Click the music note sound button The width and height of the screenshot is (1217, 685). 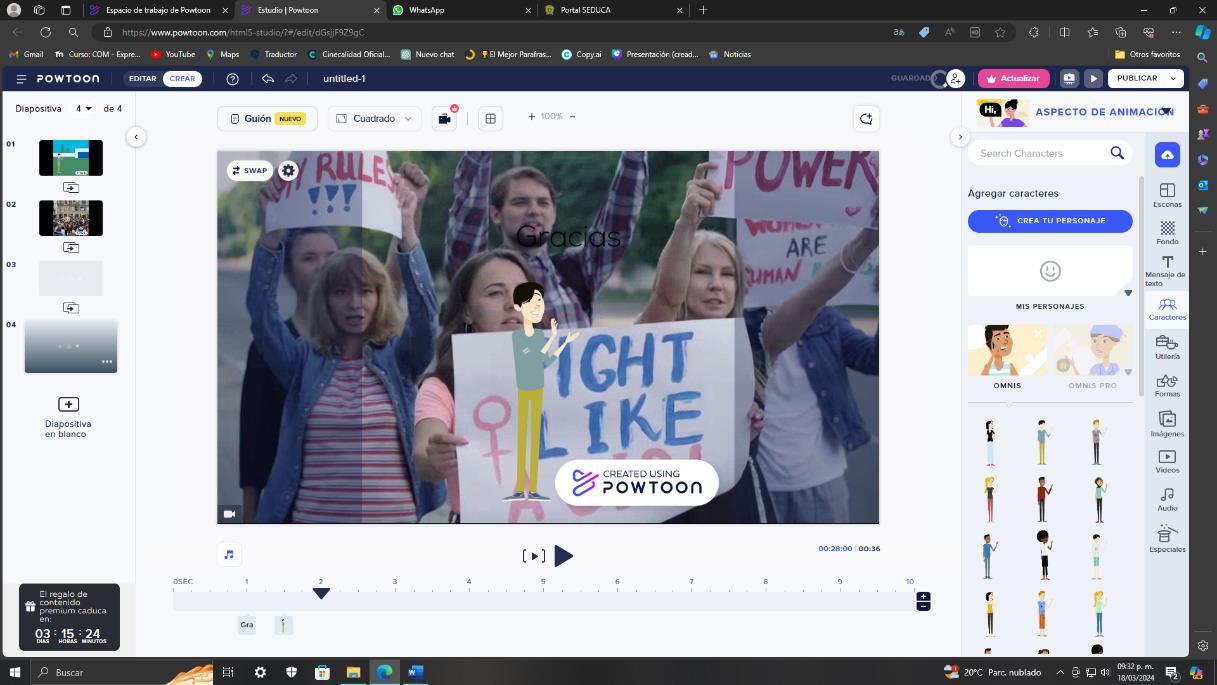point(229,554)
